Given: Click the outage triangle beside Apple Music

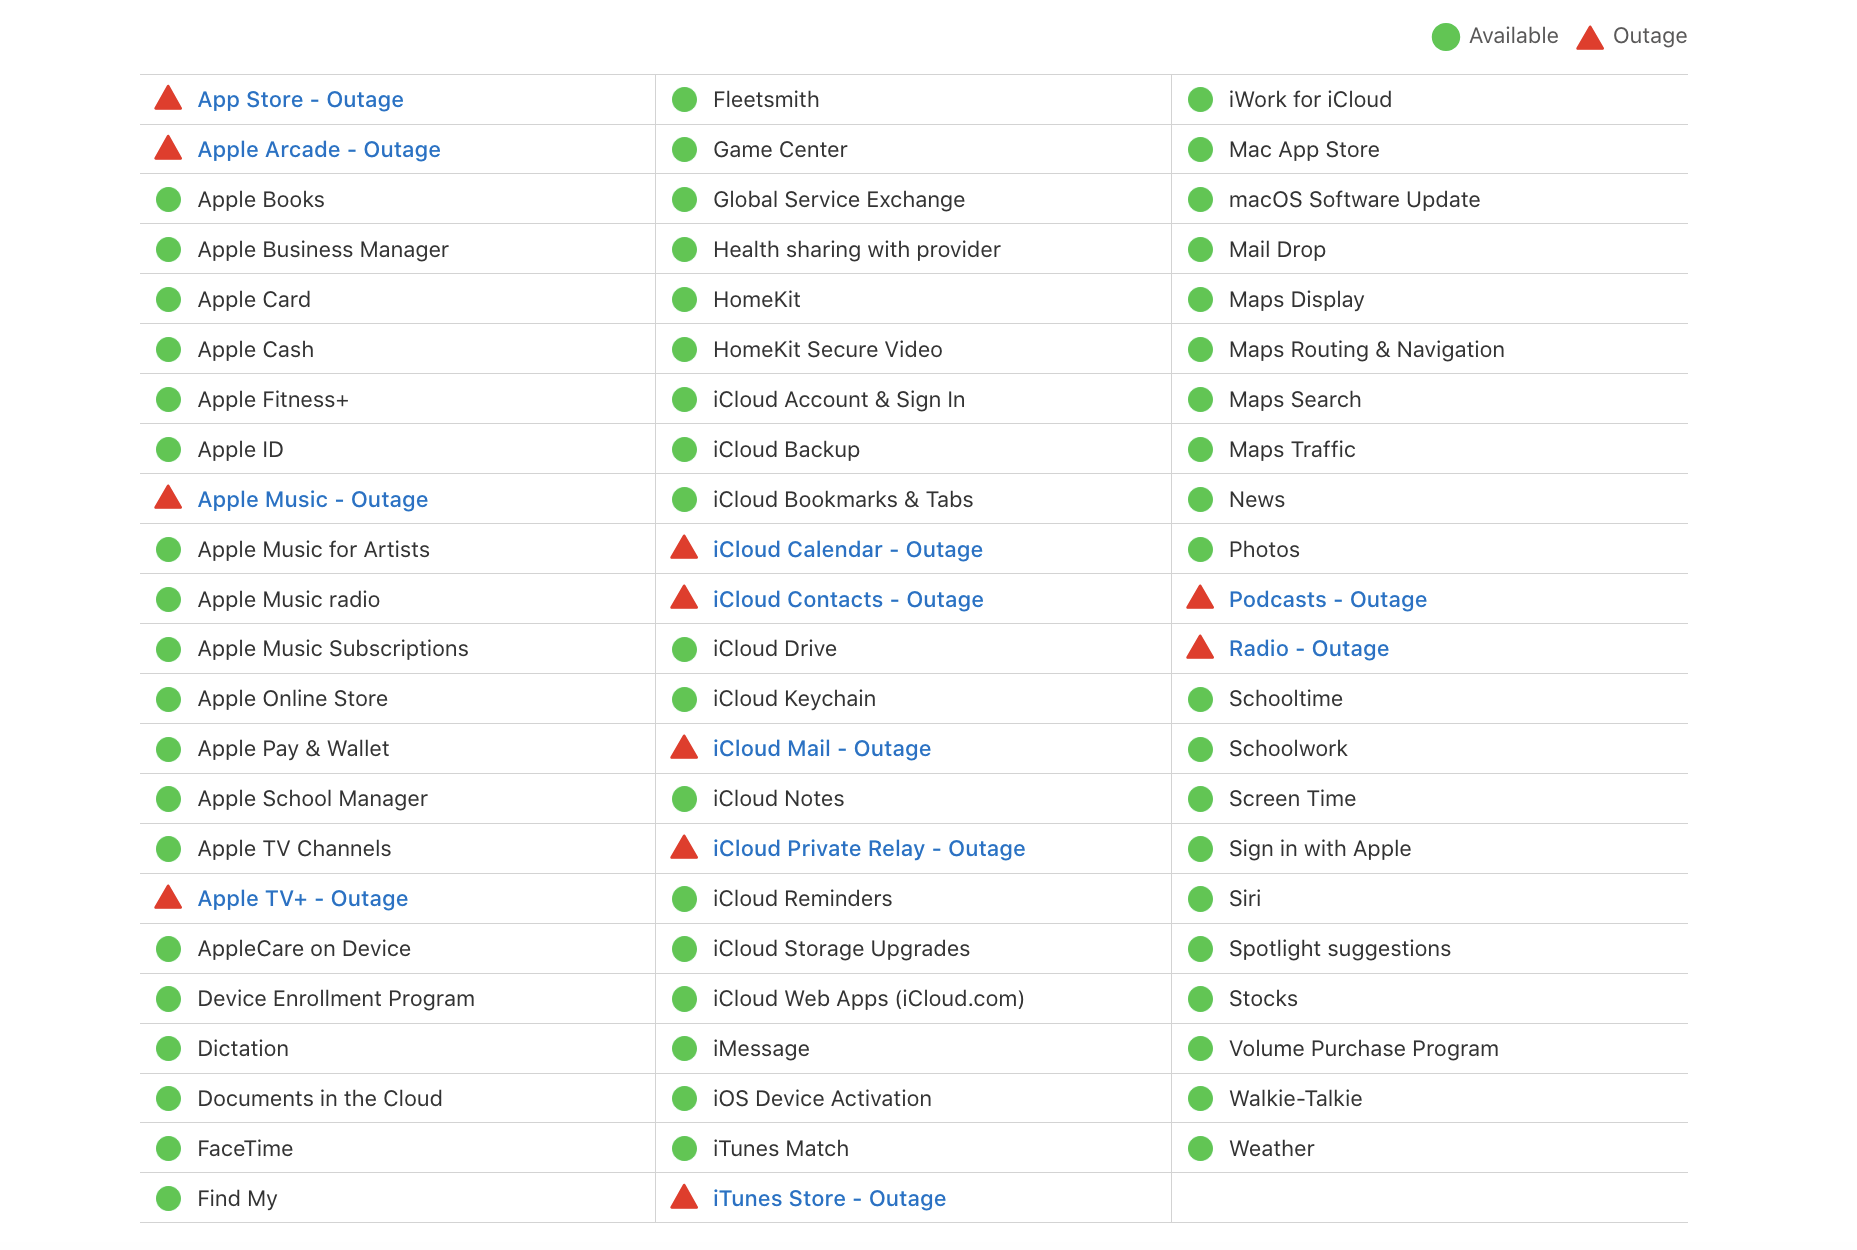Looking at the screenshot, I should (168, 498).
